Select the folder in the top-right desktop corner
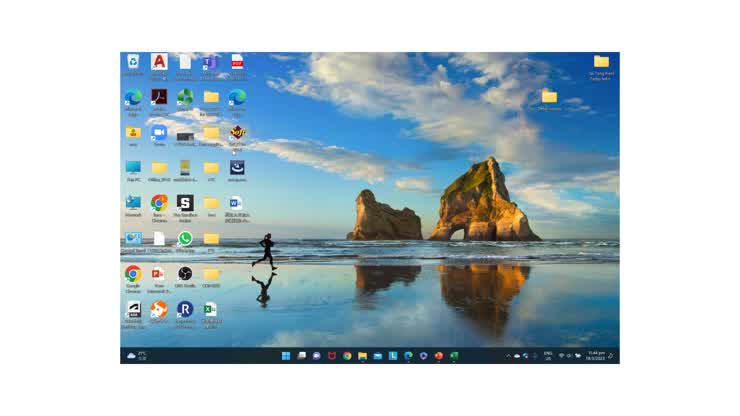The height and width of the screenshot is (416, 740). [601, 62]
